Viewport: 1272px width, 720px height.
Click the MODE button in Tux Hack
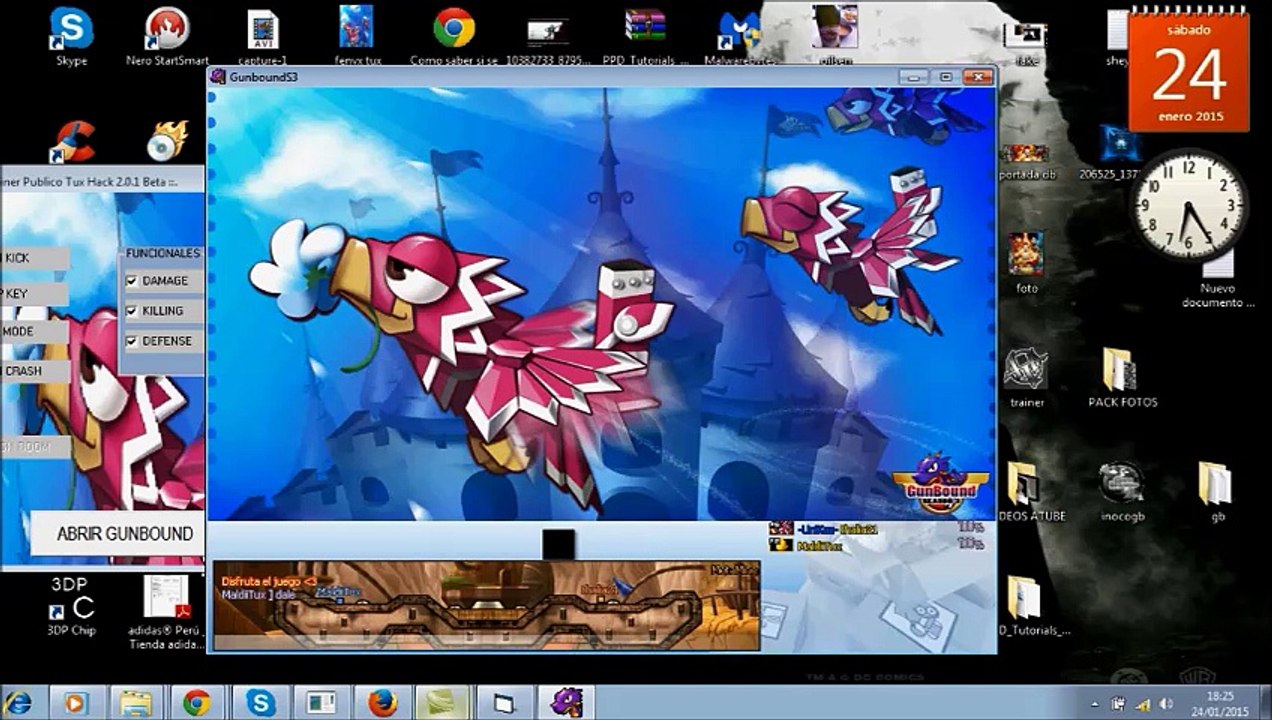pyautogui.click(x=34, y=331)
